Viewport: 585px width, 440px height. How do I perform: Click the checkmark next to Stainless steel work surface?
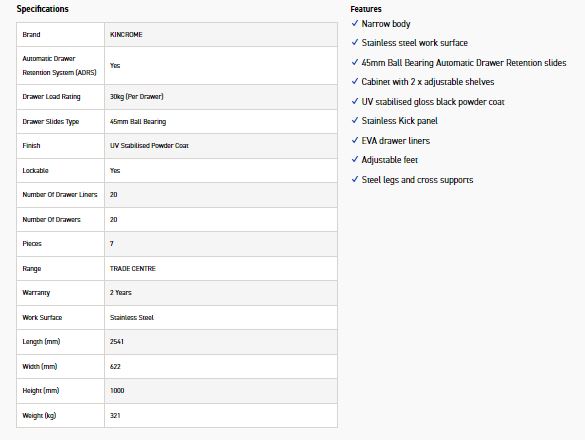tap(355, 42)
